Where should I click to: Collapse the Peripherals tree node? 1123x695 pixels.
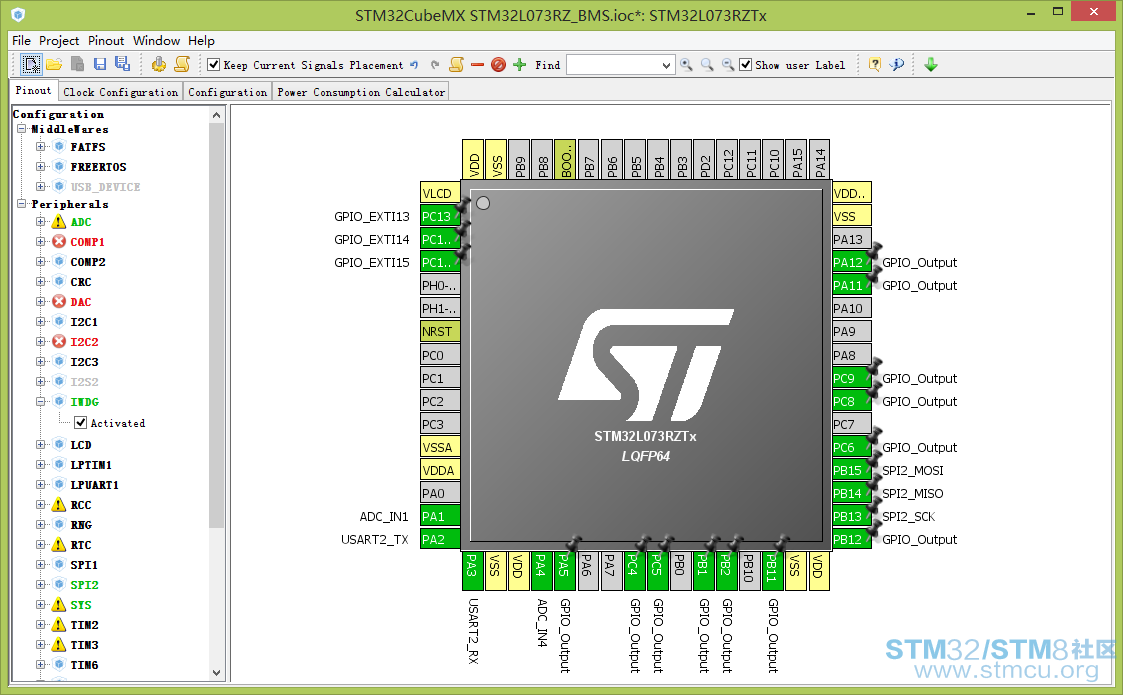[x=21, y=203]
